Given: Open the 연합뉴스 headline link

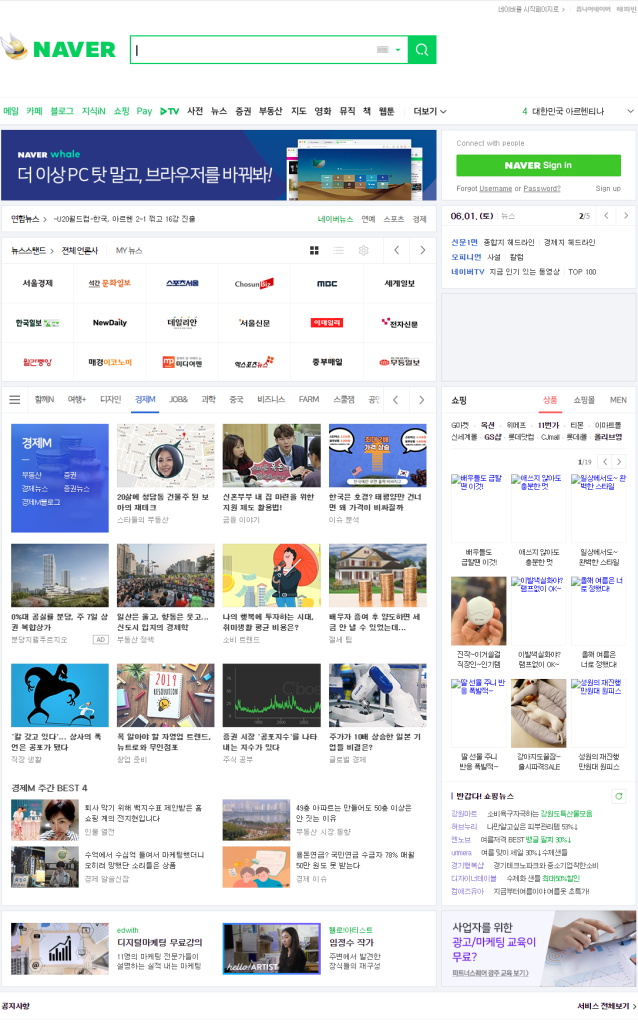Looking at the screenshot, I should (124, 219).
